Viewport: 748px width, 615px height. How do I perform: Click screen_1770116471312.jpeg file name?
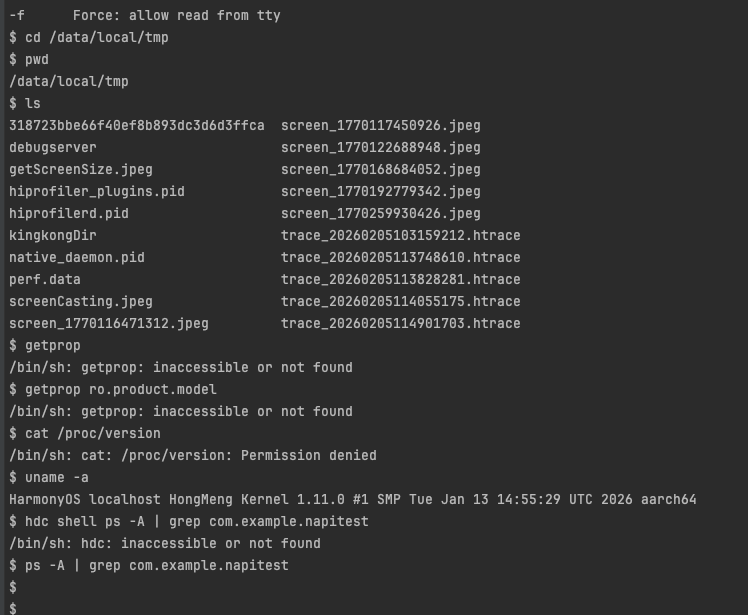109,323
